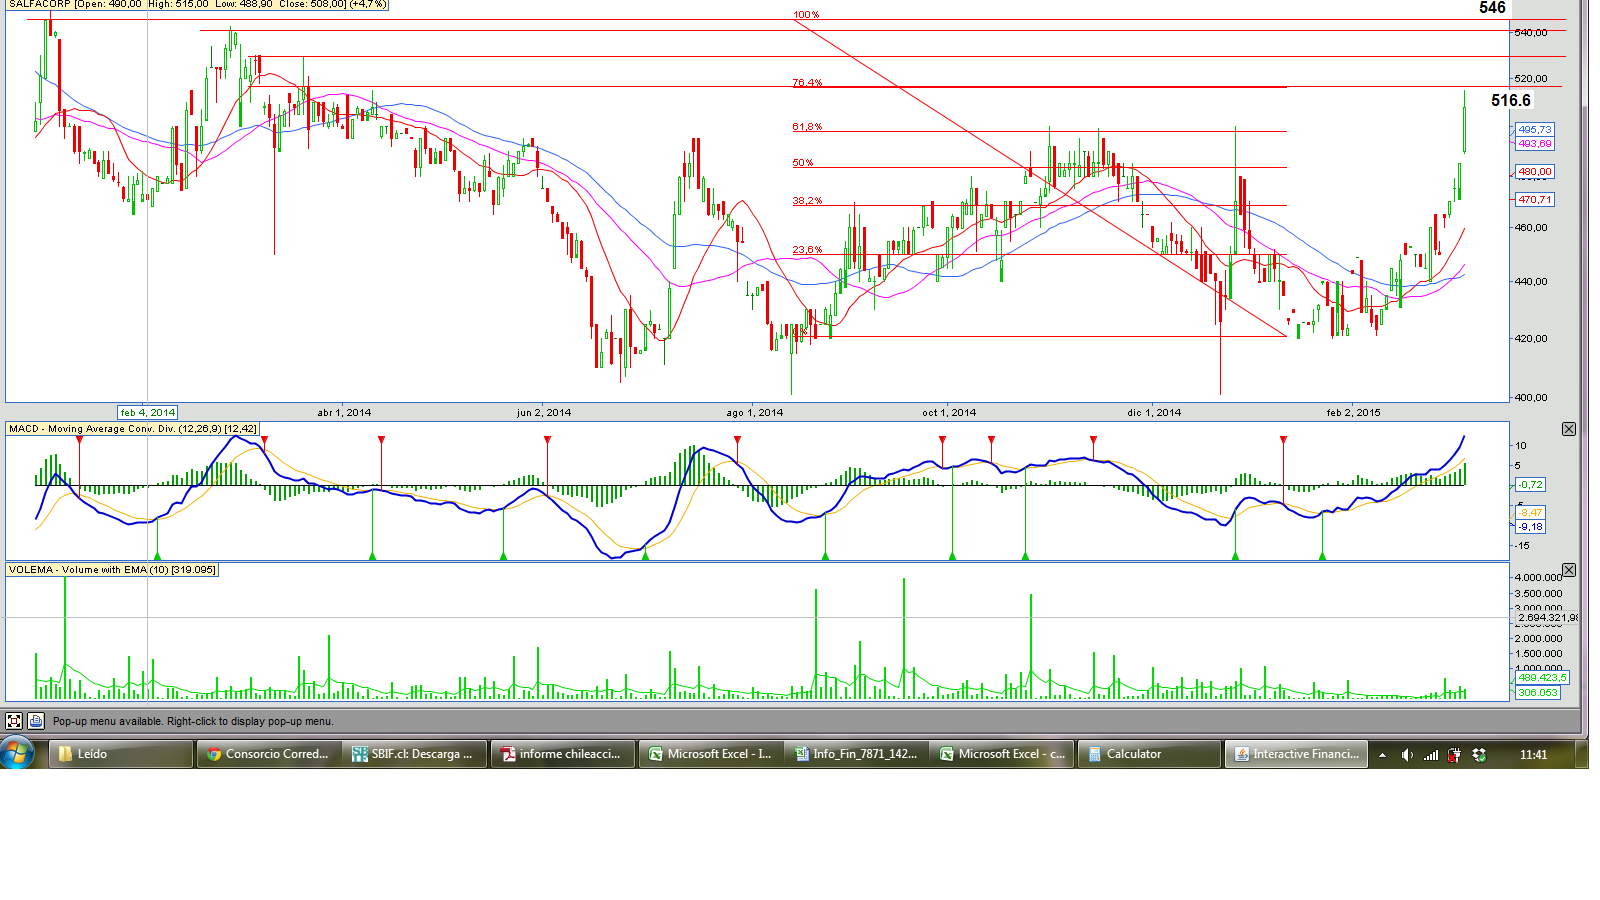Click the 100% Fibonacci level label
The image size is (1600, 900).
coord(806,15)
